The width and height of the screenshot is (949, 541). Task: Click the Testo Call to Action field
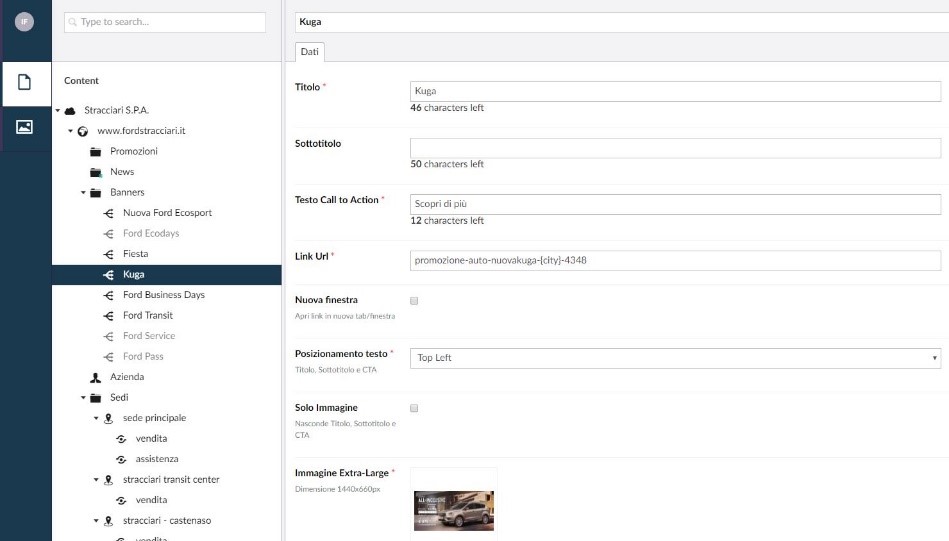coord(675,205)
